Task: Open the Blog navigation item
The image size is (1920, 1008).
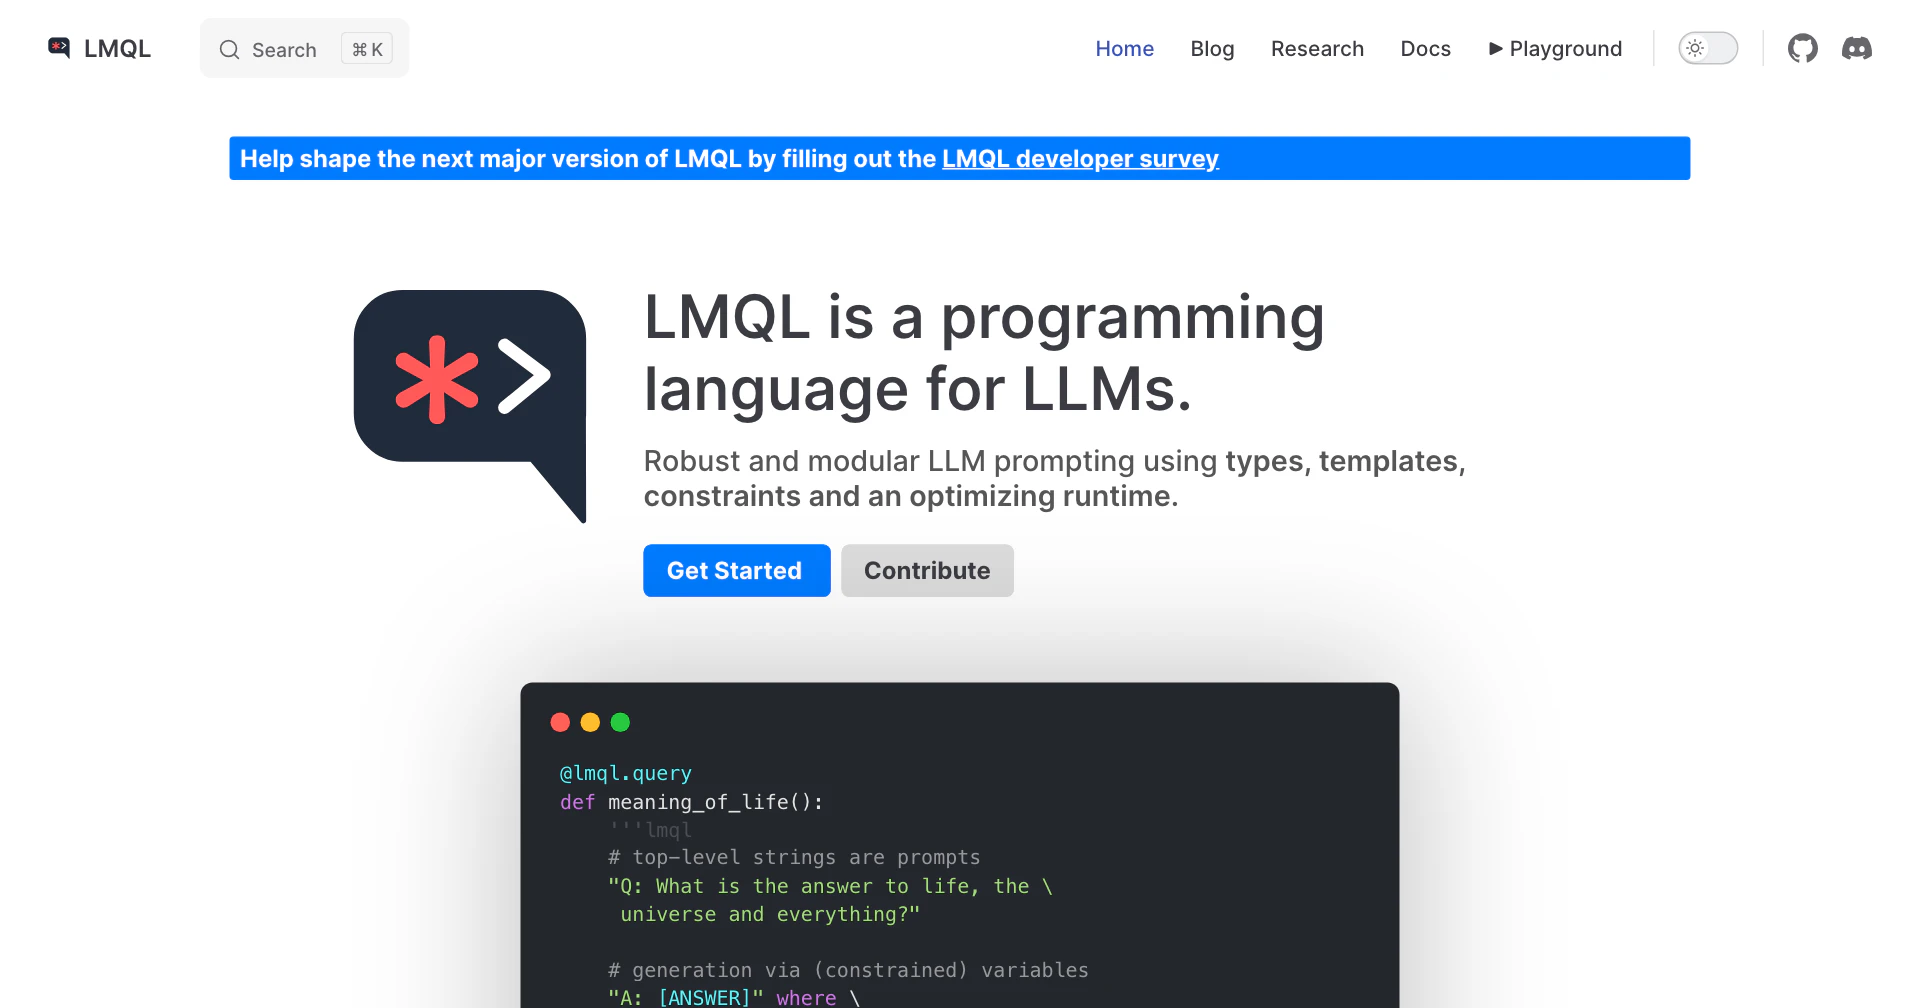Action: (x=1212, y=48)
